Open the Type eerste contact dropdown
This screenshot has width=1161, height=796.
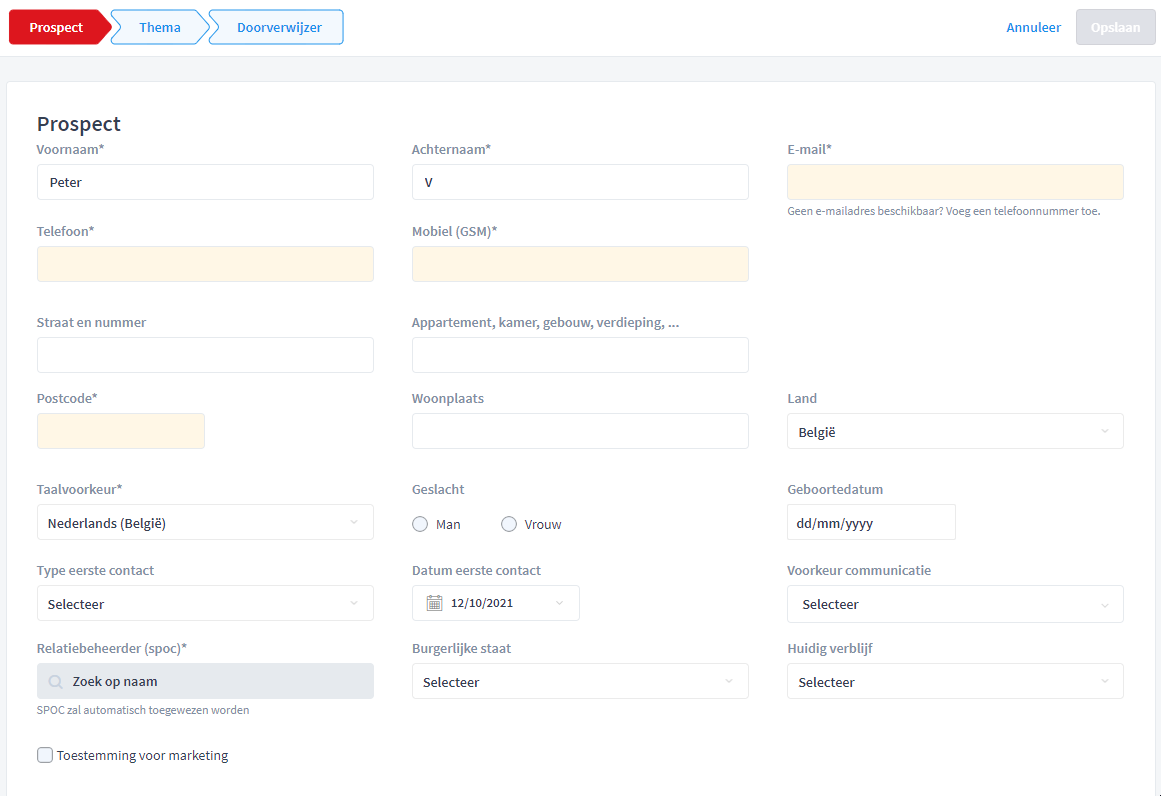[205, 603]
